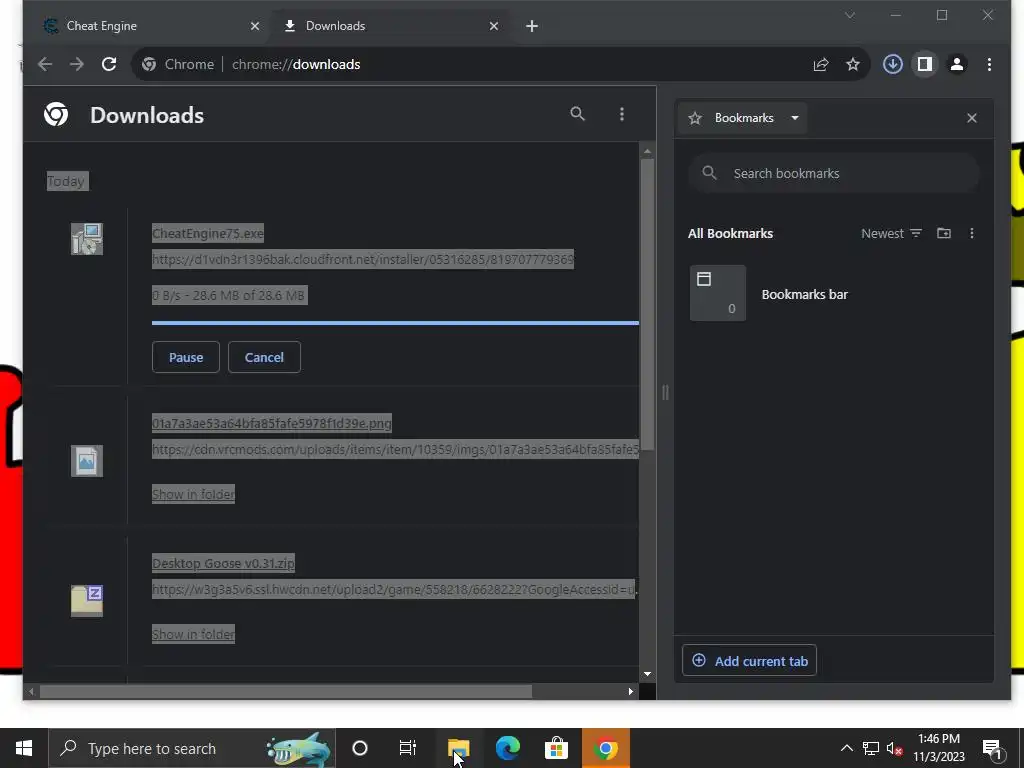
Task: Click the browser back arrow
Action: 45,64
